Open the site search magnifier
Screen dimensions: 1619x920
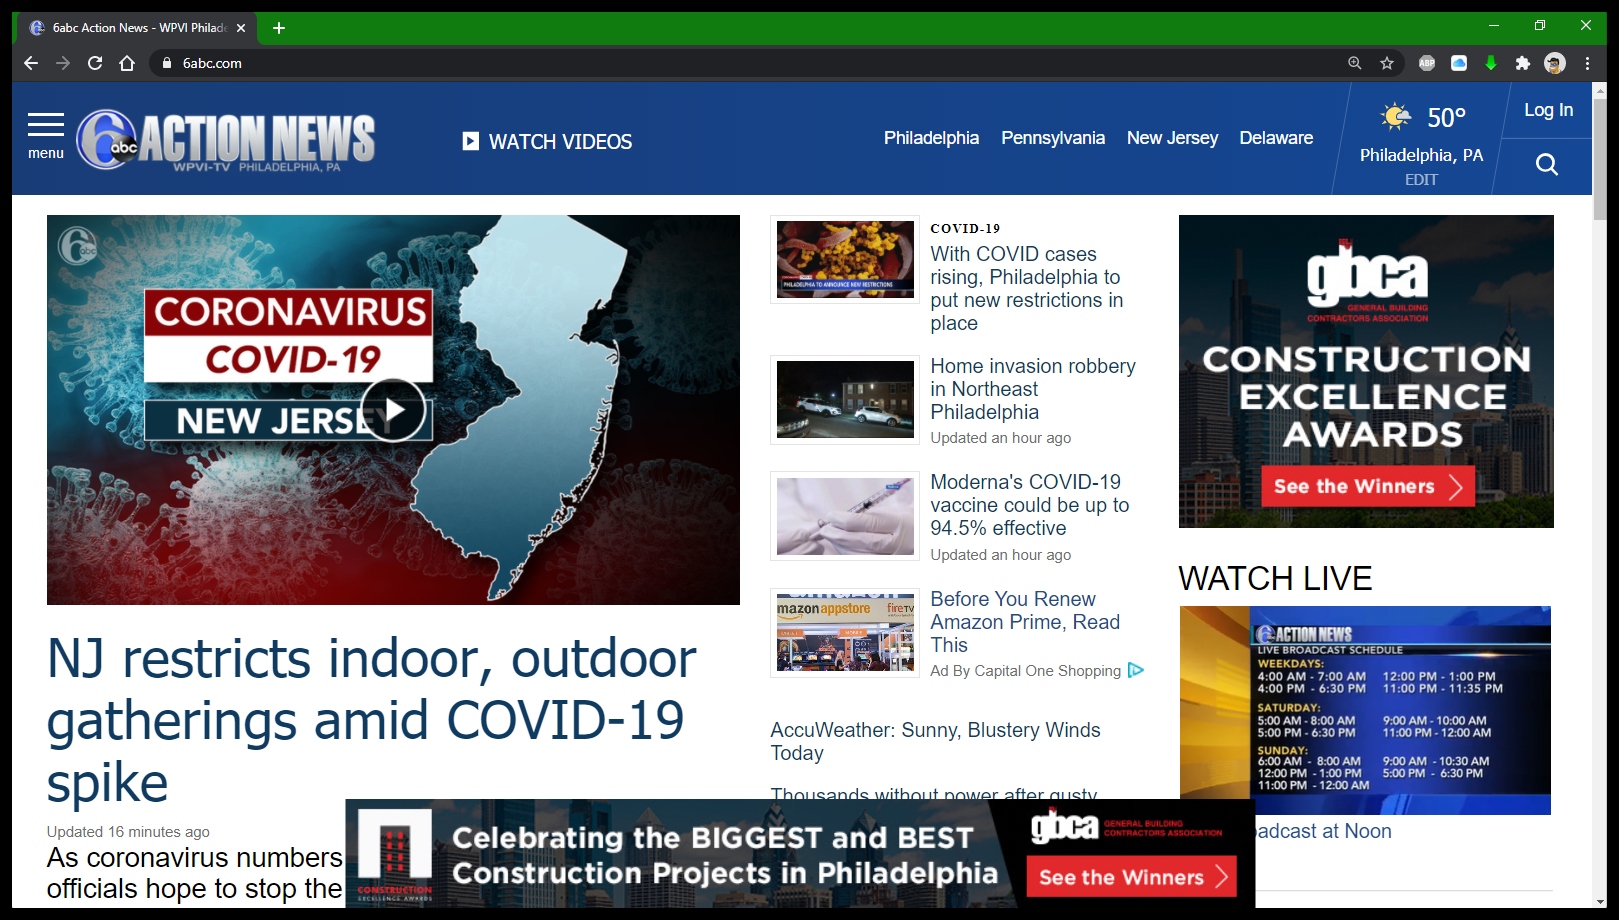(x=1546, y=165)
